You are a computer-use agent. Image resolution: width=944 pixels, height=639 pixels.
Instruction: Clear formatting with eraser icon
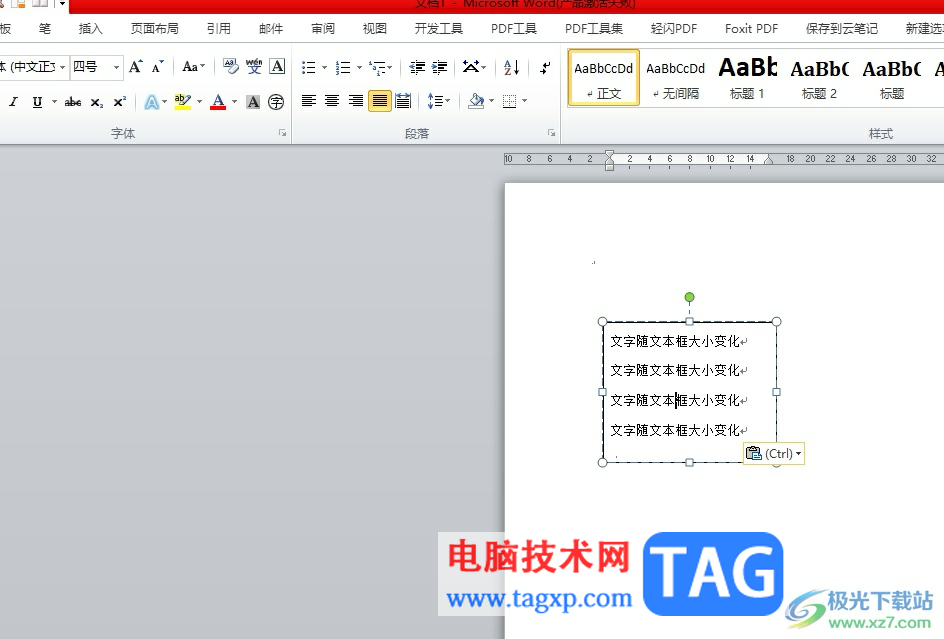click(231, 67)
